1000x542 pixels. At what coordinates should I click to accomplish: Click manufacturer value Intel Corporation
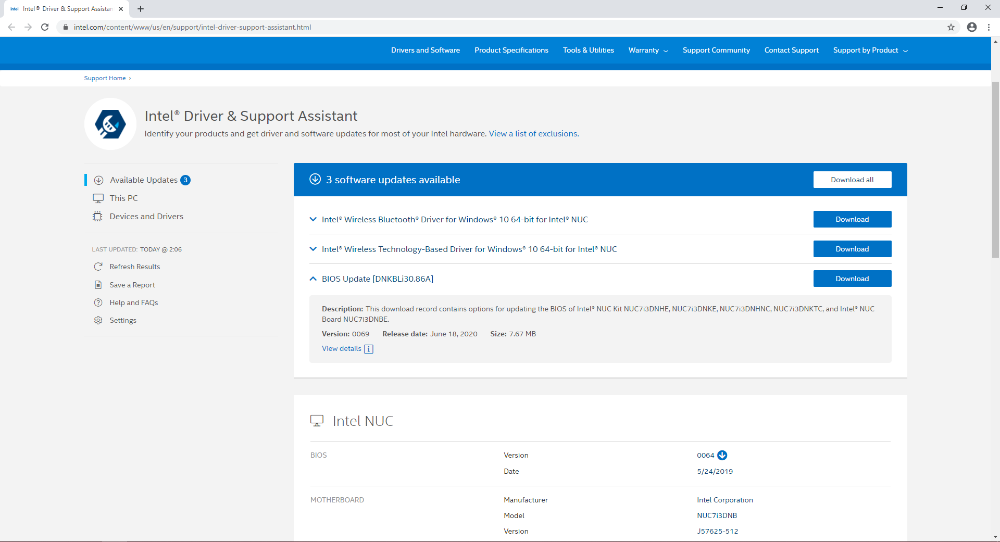pyautogui.click(x=724, y=500)
